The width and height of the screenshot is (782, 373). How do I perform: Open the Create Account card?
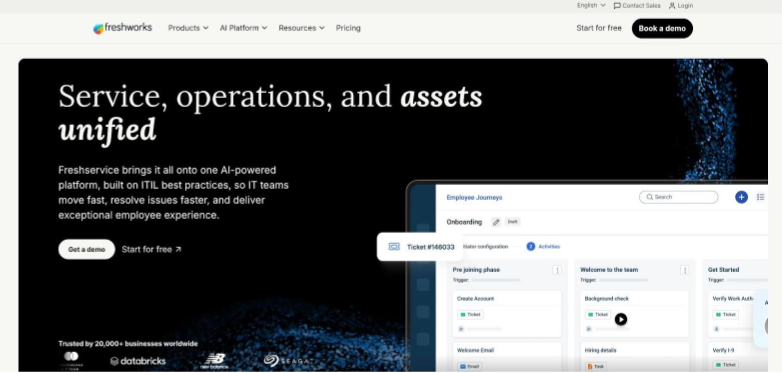[507, 314]
